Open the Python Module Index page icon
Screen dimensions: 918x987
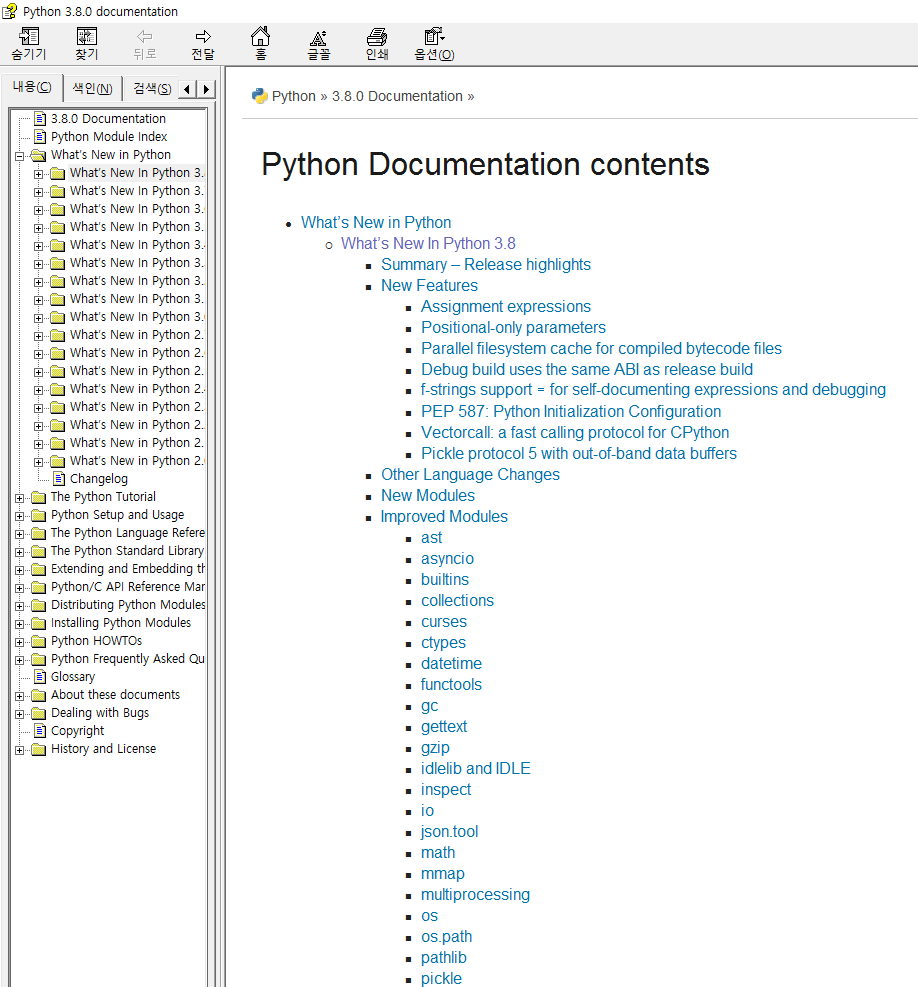click(40, 137)
